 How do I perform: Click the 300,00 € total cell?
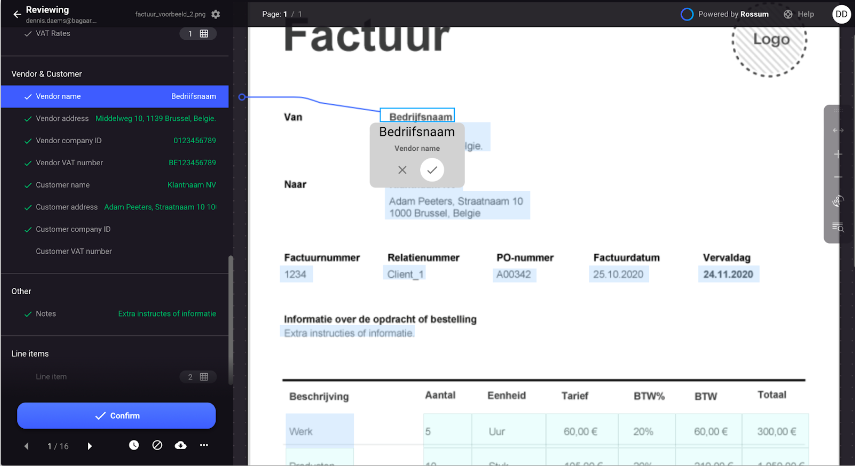pyautogui.click(x=775, y=431)
